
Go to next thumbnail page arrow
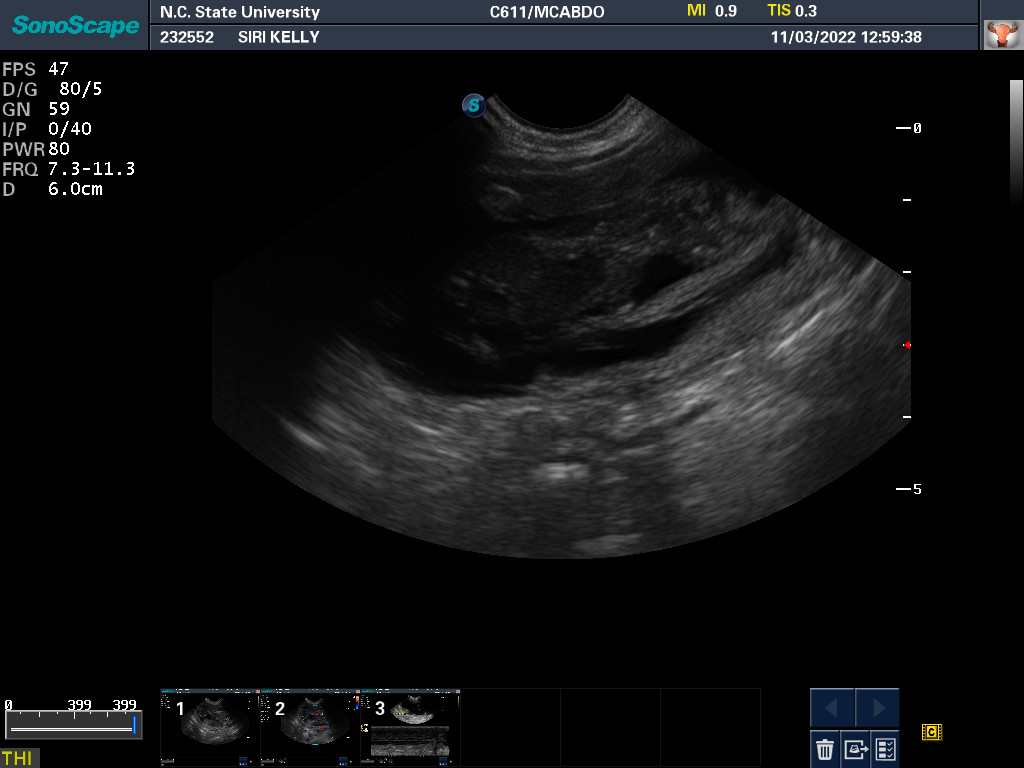pos(877,708)
